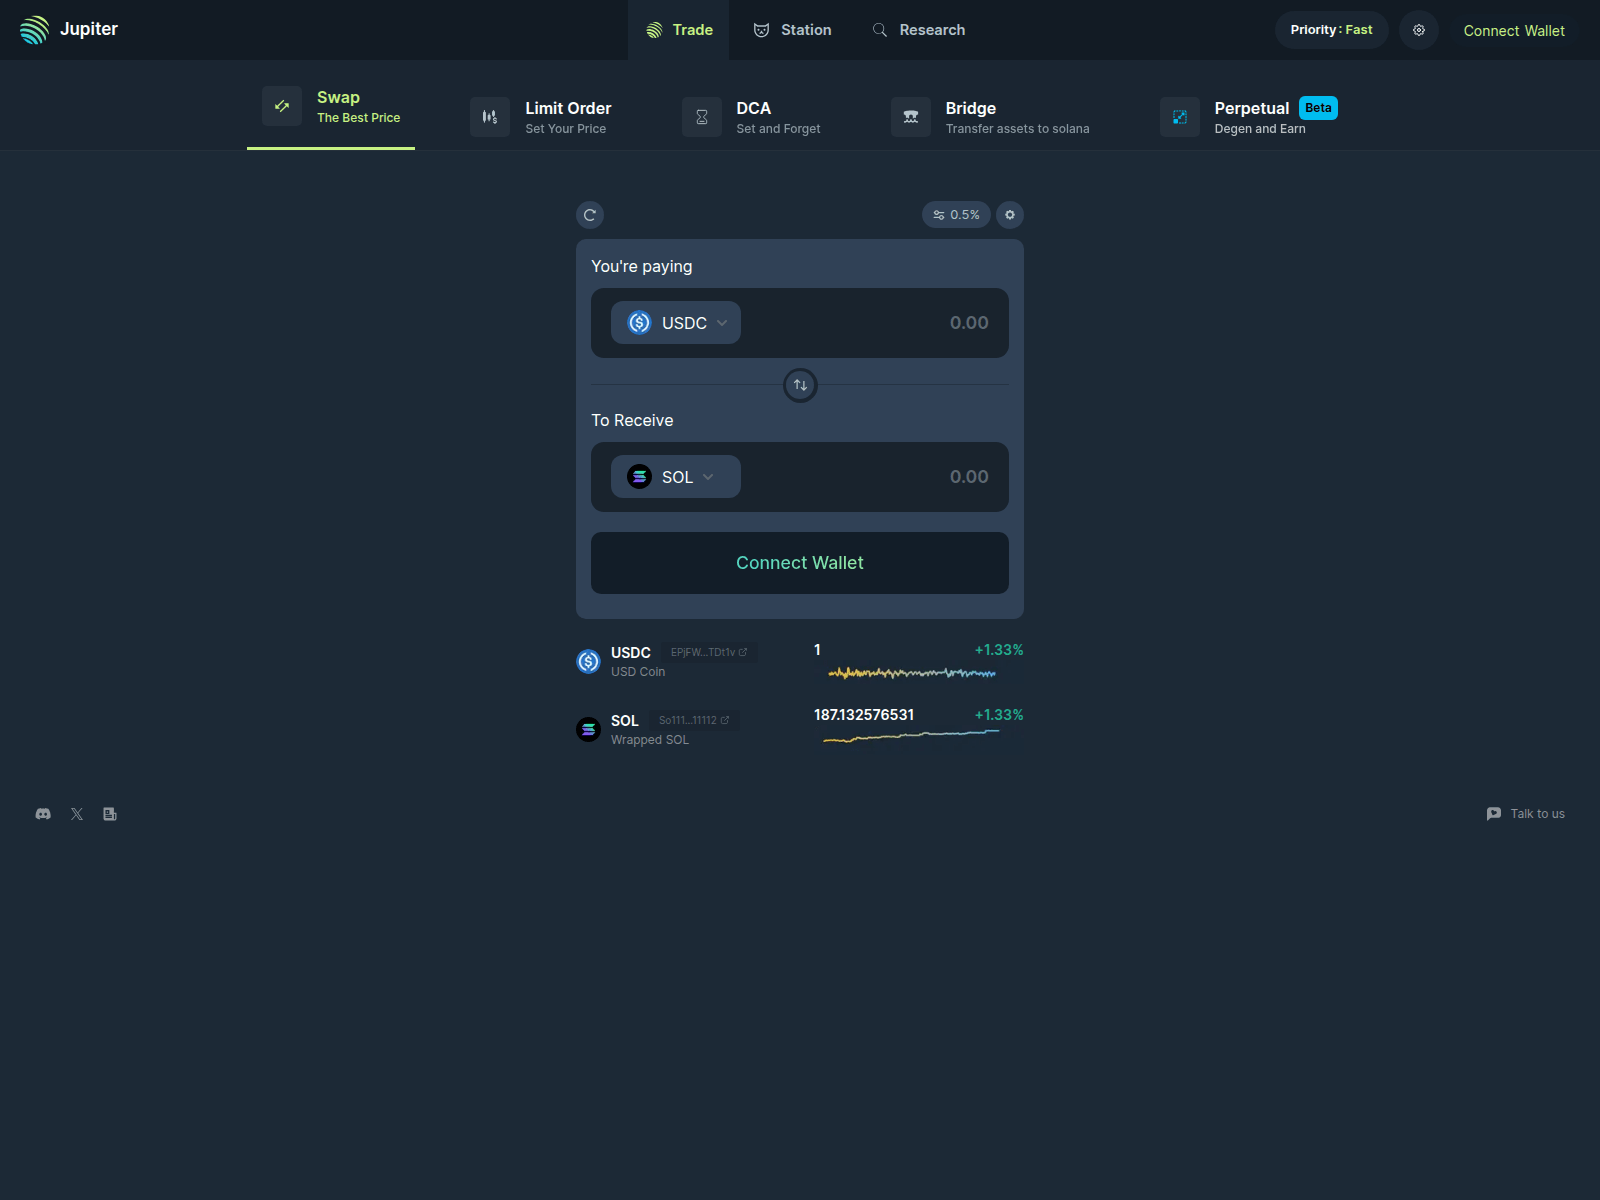Open the Discord icon link
1600x1200 pixels.
pos(43,814)
